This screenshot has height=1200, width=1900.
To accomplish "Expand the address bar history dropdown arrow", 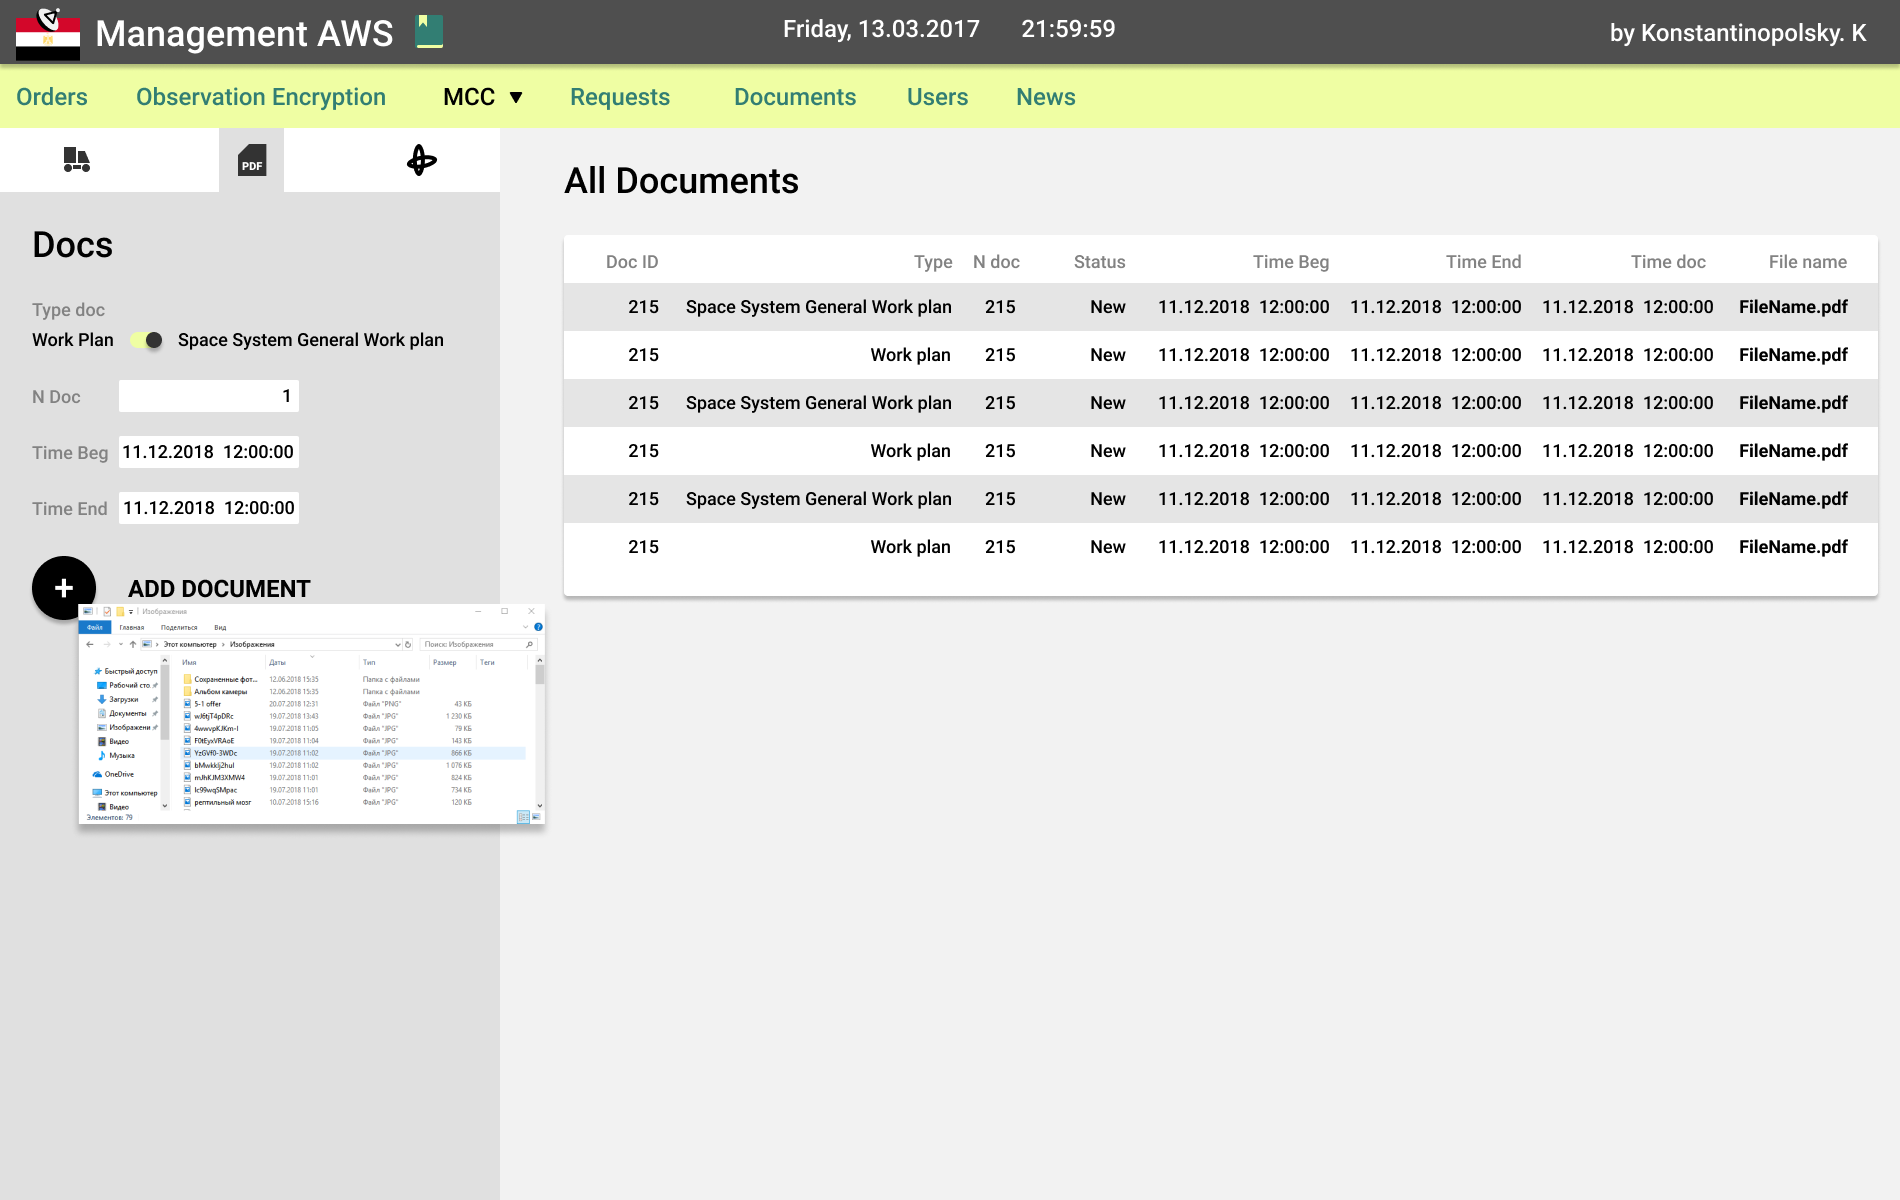I will 398,645.
